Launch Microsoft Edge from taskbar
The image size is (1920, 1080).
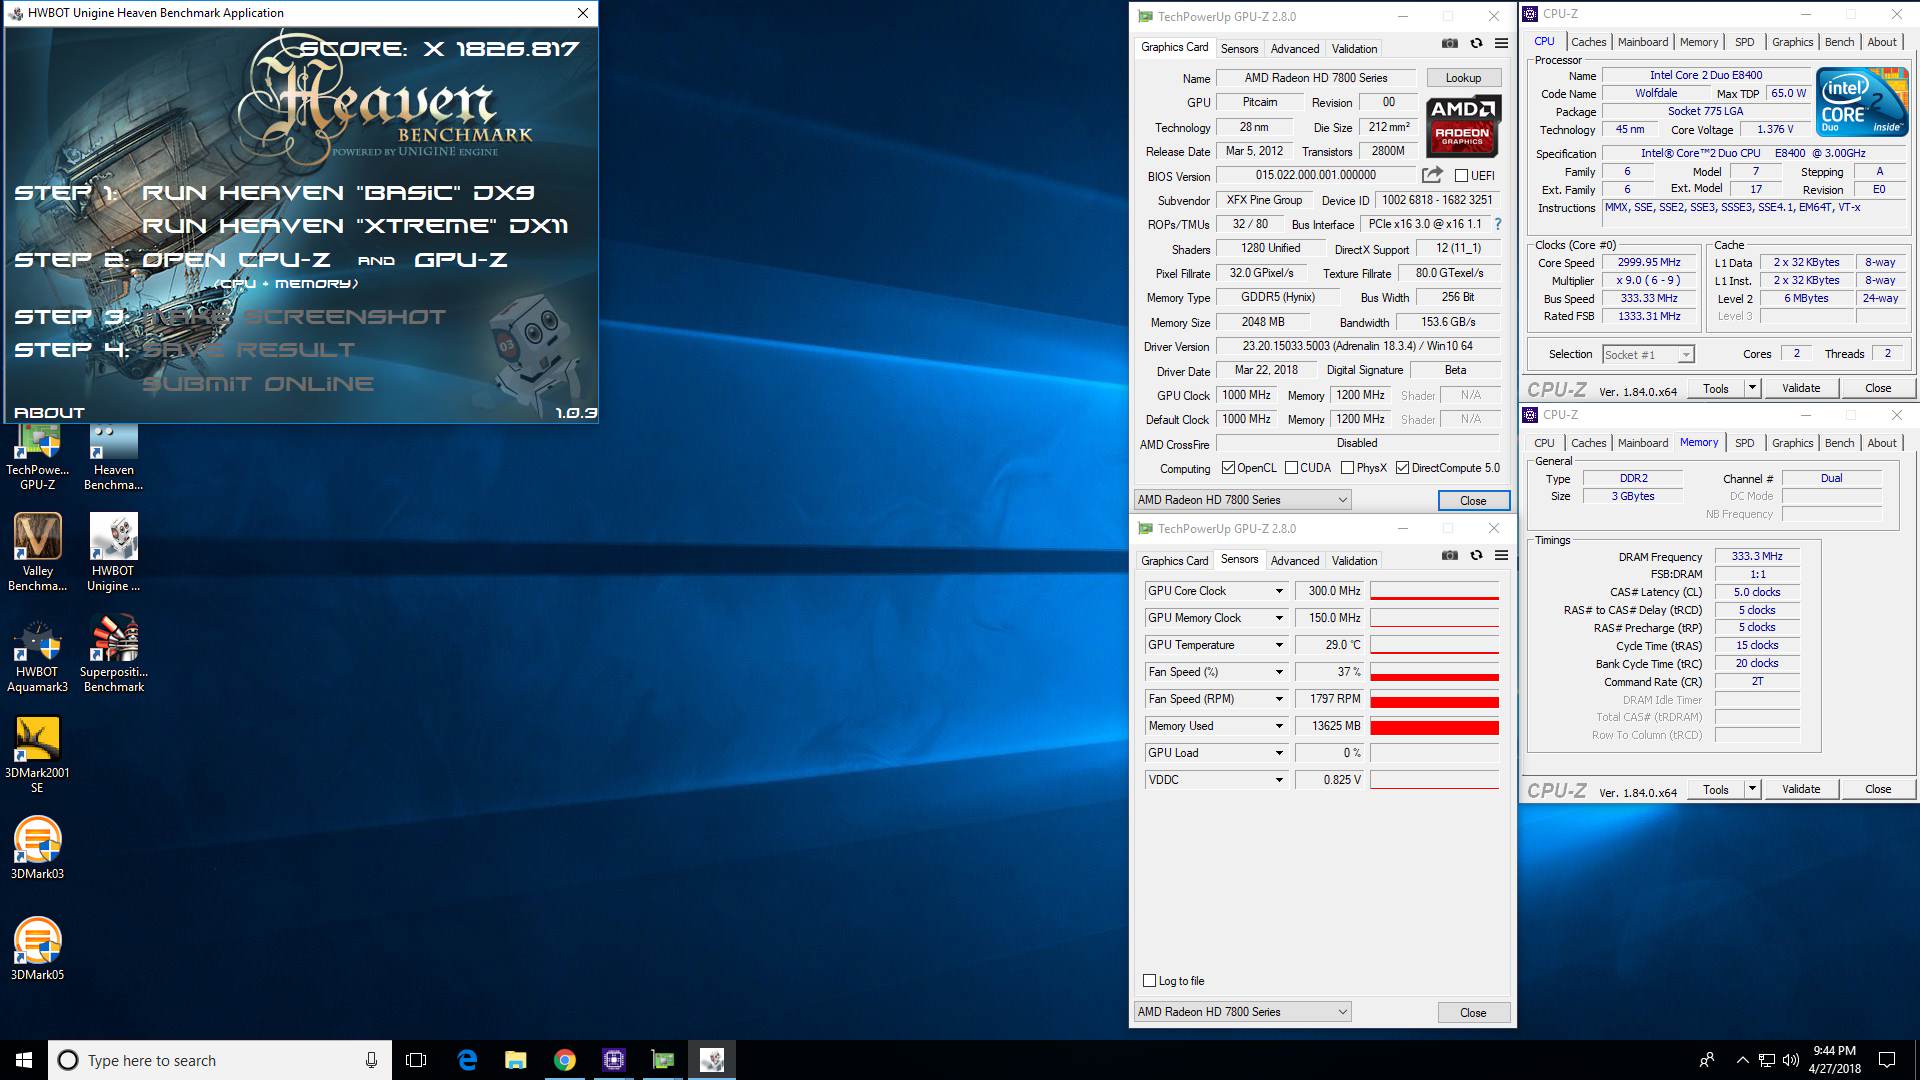(467, 1060)
